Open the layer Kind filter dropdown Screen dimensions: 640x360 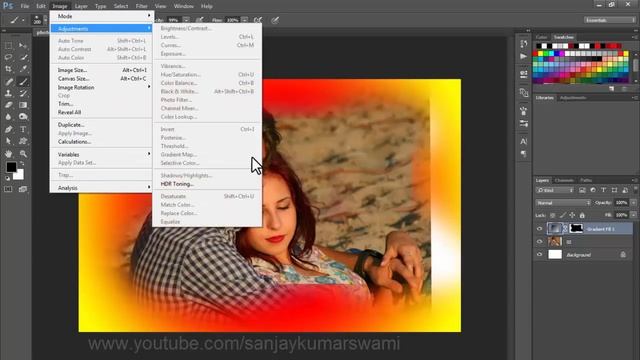tap(555, 190)
